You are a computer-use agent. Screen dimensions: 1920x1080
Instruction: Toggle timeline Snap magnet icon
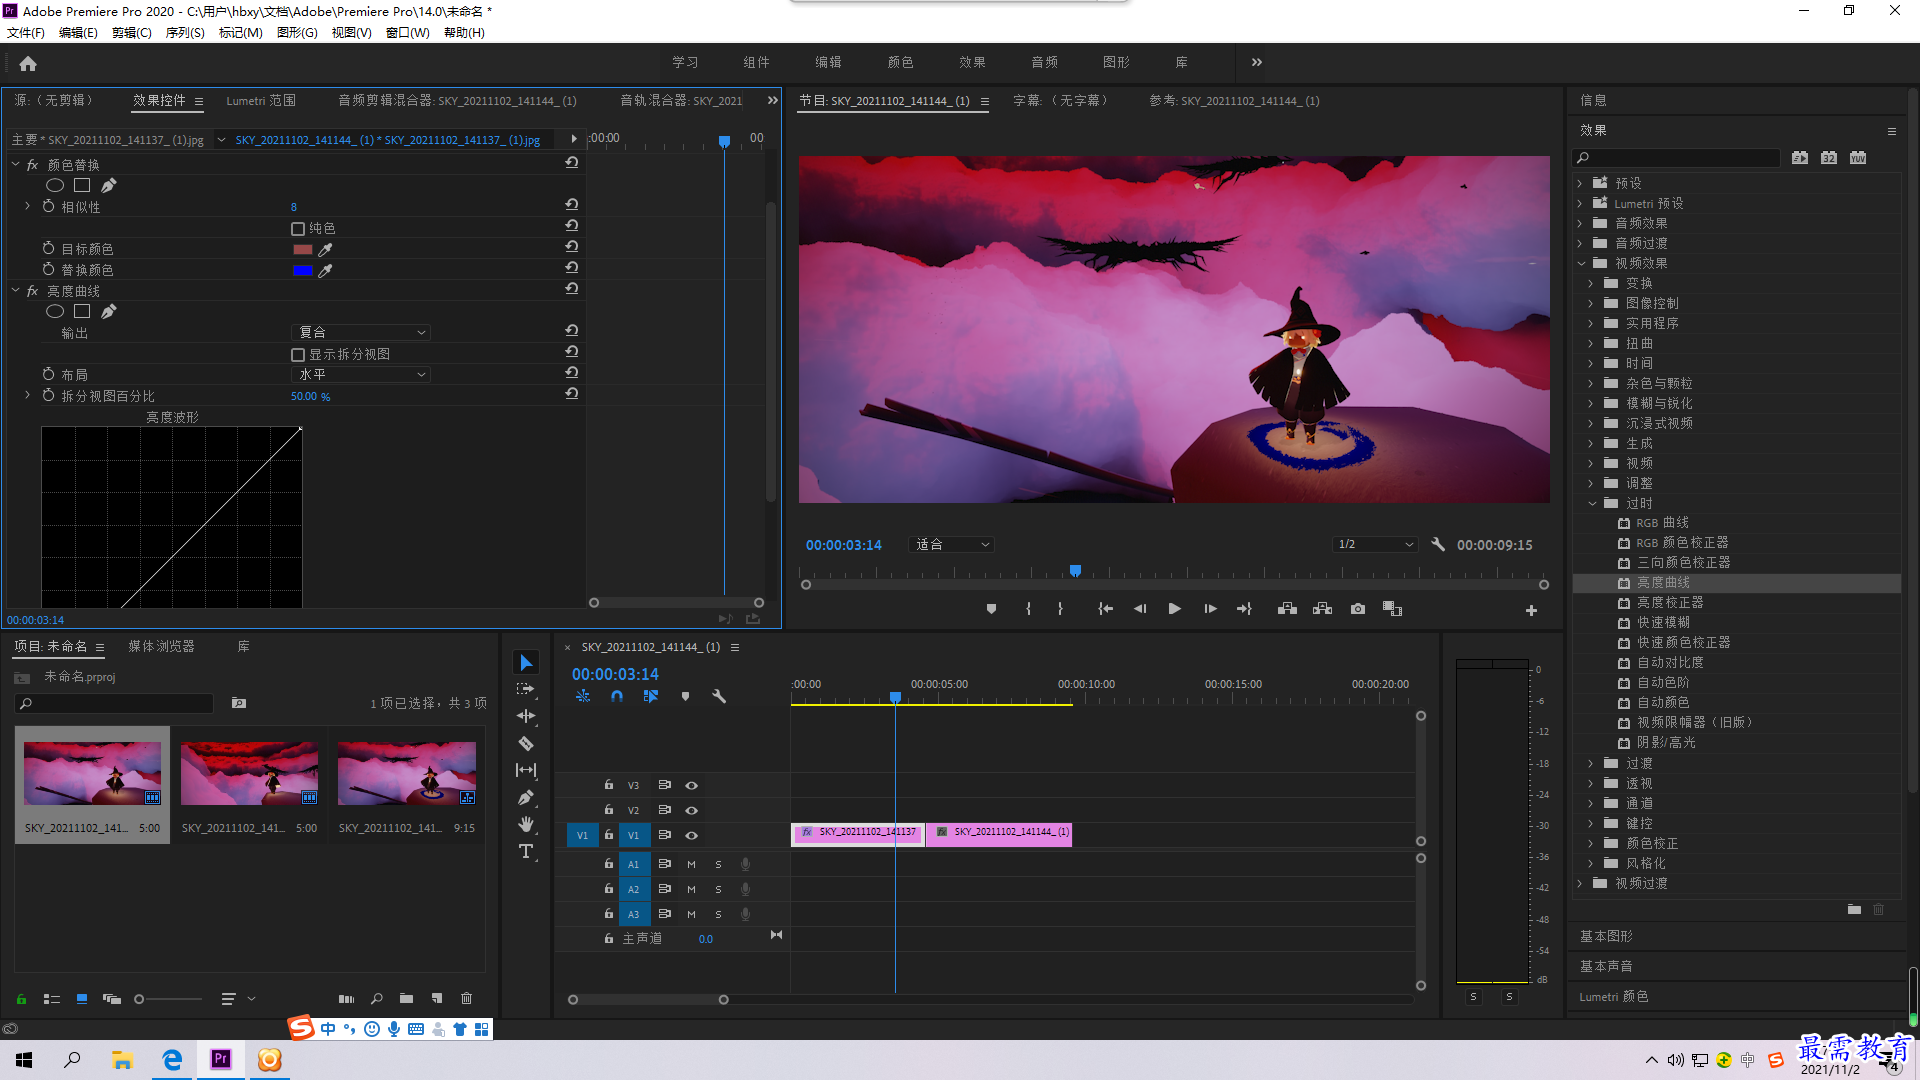coord(617,696)
